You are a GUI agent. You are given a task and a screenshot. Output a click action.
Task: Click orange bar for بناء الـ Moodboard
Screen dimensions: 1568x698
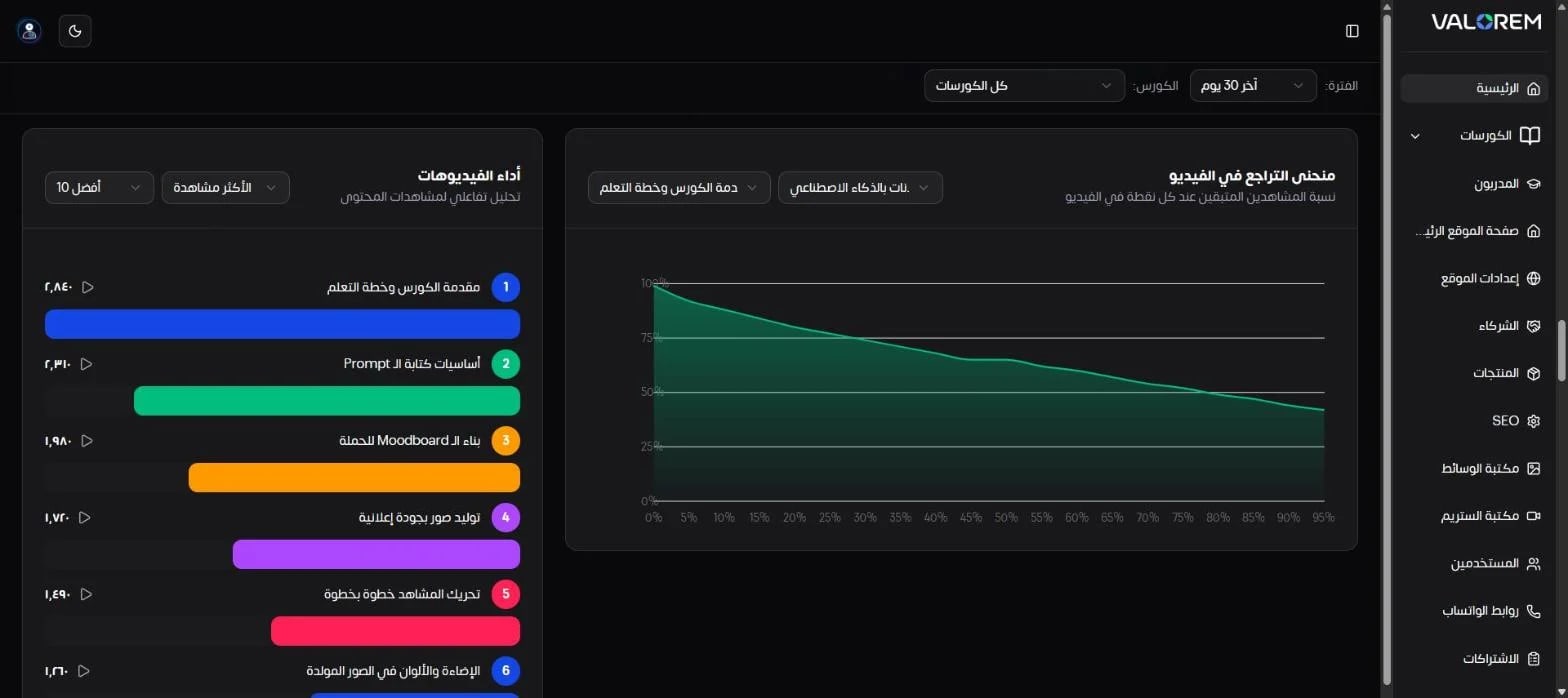(x=354, y=477)
